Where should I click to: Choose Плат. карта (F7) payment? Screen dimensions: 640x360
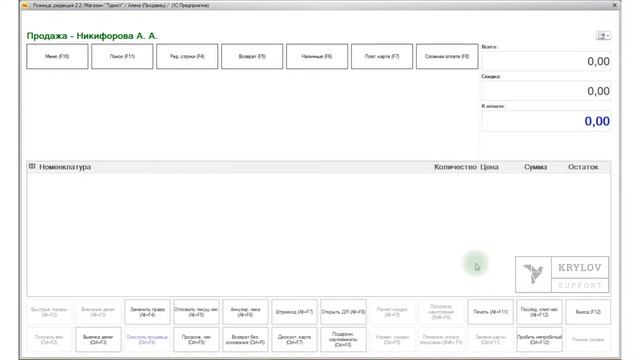click(x=382, y=56)
